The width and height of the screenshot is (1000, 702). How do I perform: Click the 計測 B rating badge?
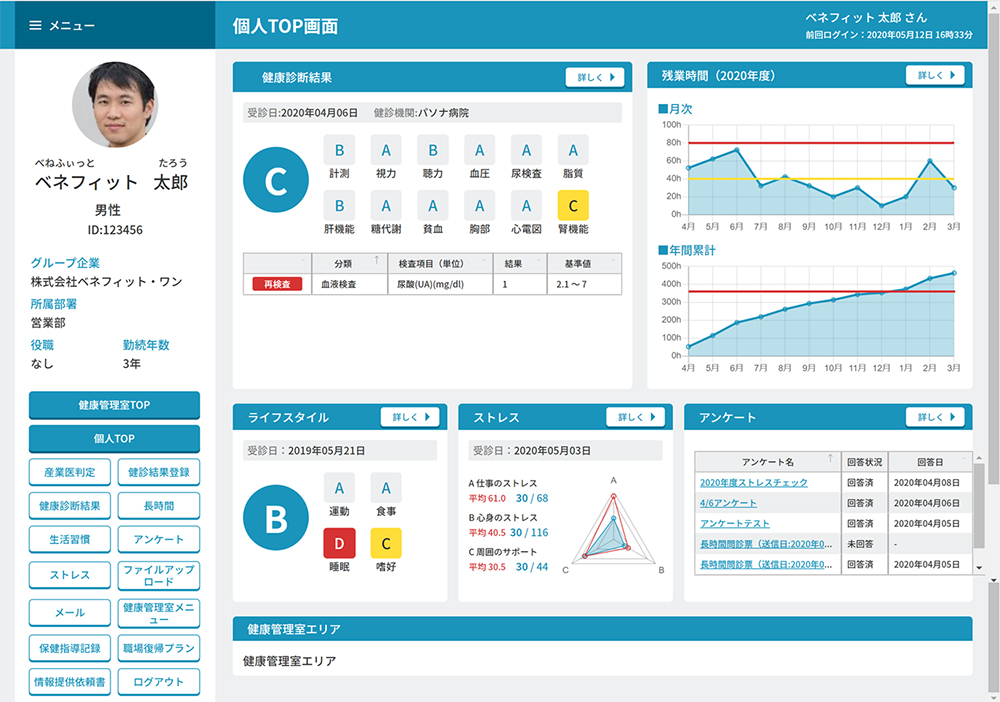pyautogui.click(x=339, y=151)
